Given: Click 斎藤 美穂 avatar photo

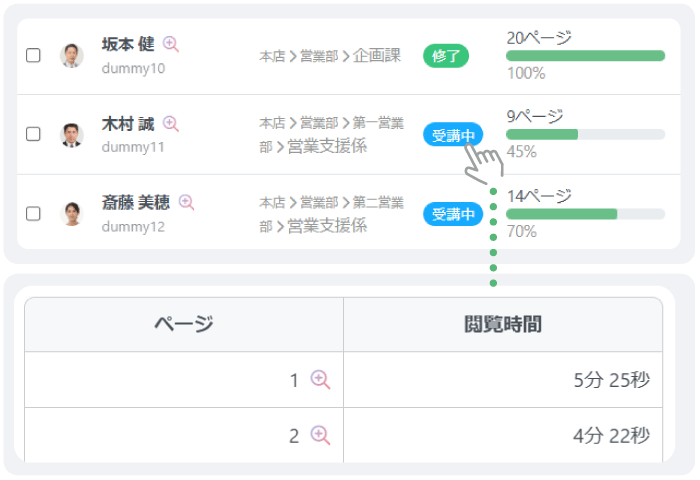Looking at the screenshot, I should coord(72,213).
